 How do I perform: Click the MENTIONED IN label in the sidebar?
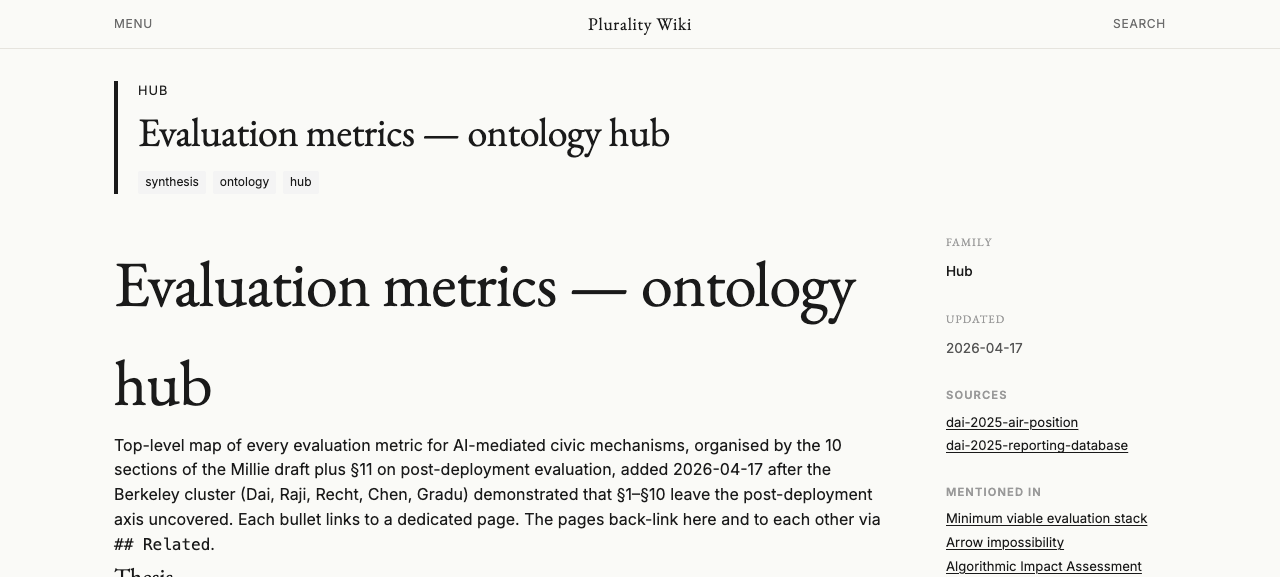[x=994, y=492]
